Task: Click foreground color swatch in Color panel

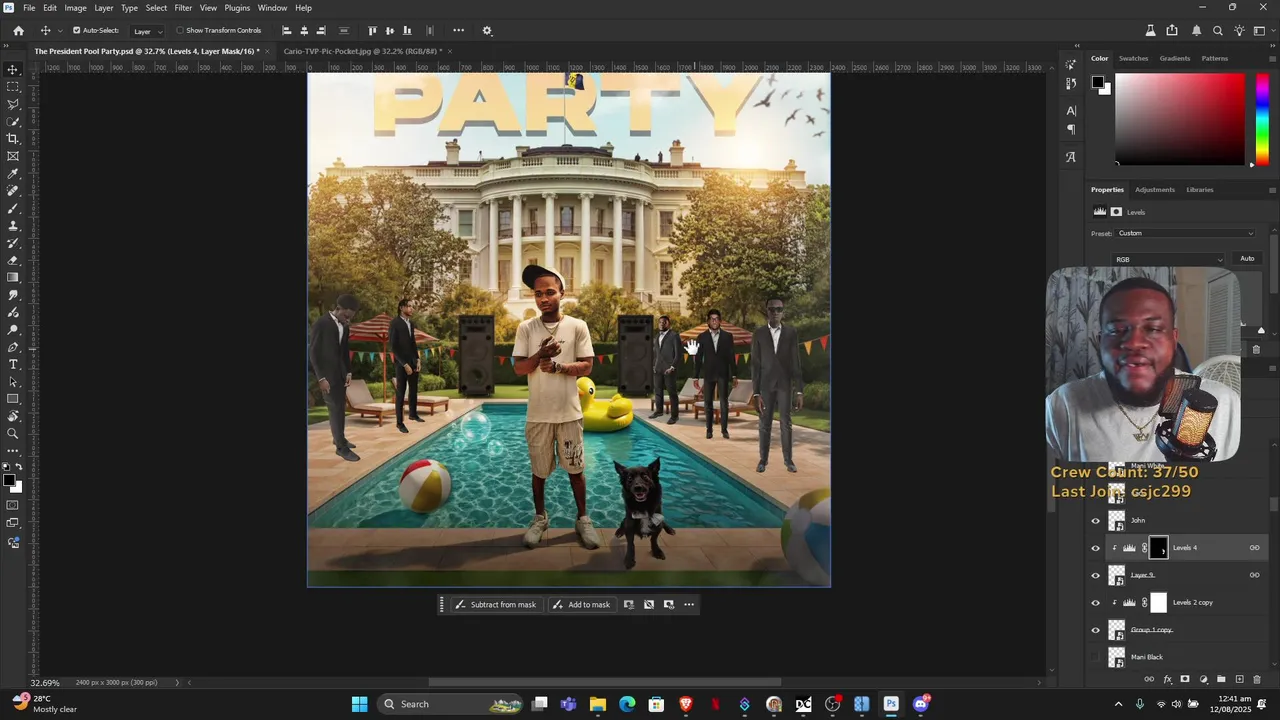Action: tap(1097, 82)
